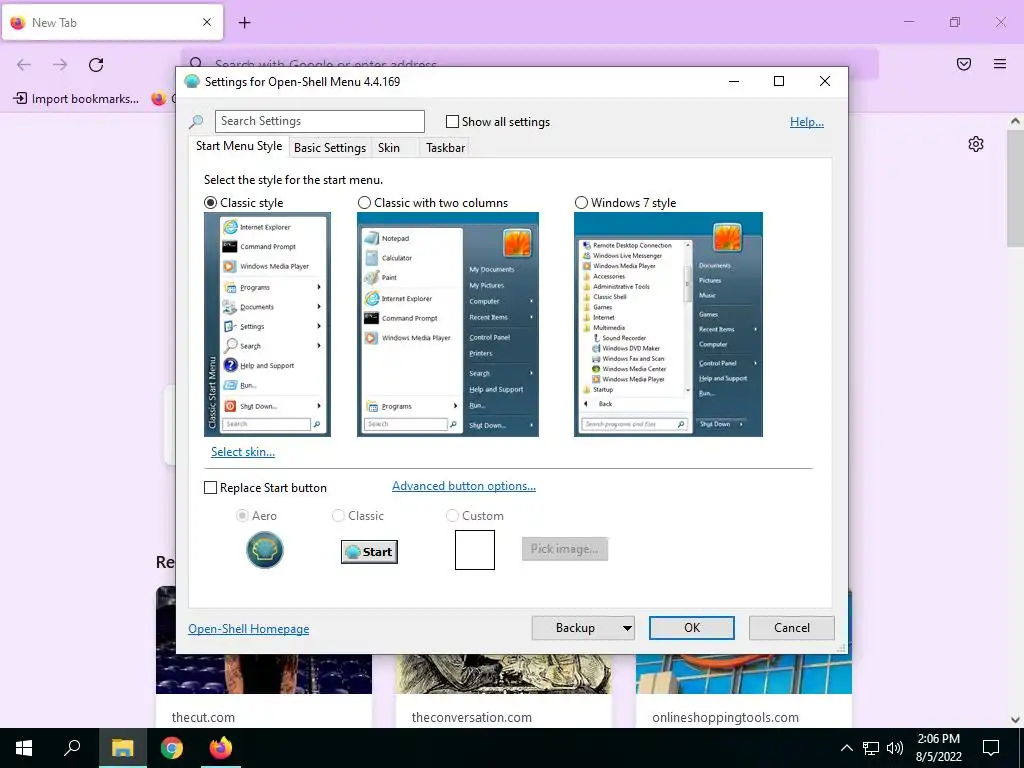
Task: Visit the Open-Shell Homepage link
Action: click(x=249, y=629)
